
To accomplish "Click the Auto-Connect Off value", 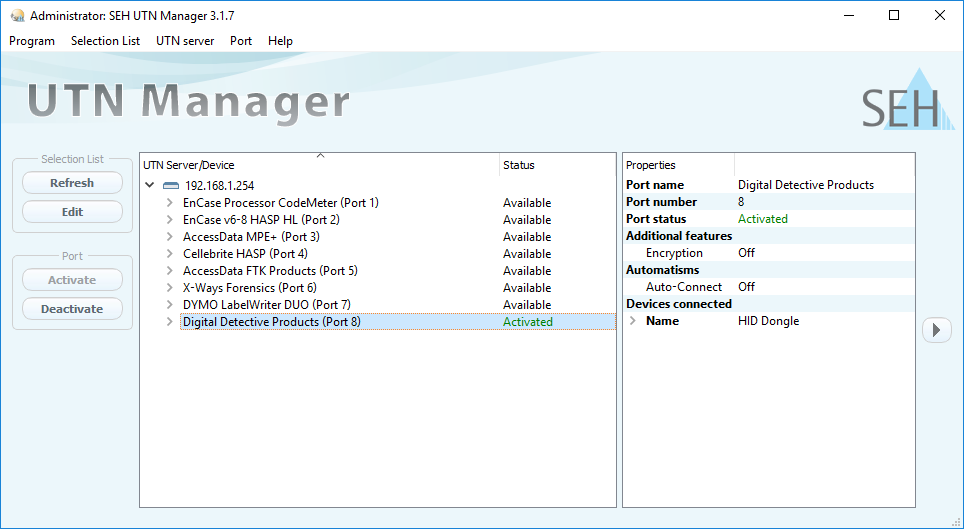I will [x=746, y=287].
